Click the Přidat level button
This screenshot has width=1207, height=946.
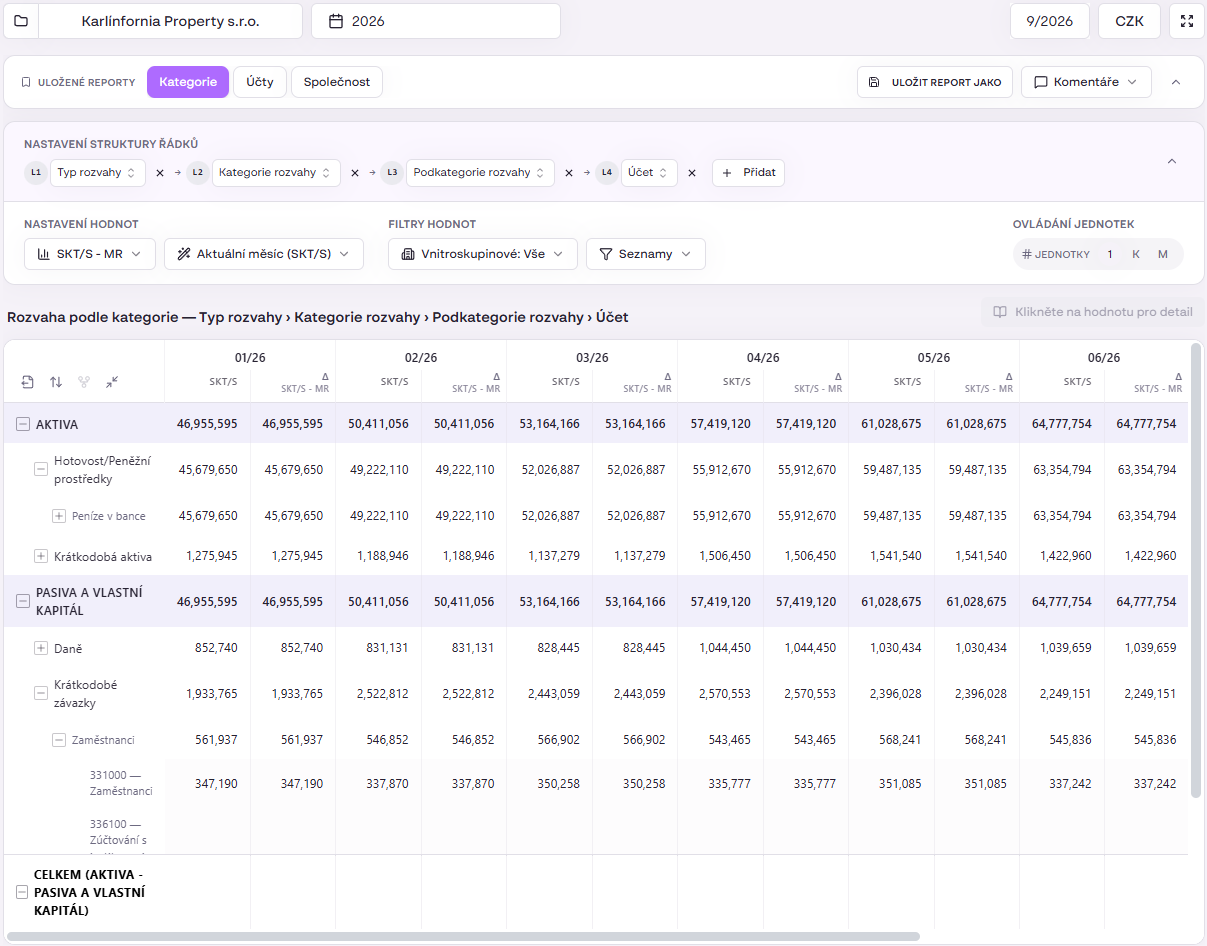point(749,173)
